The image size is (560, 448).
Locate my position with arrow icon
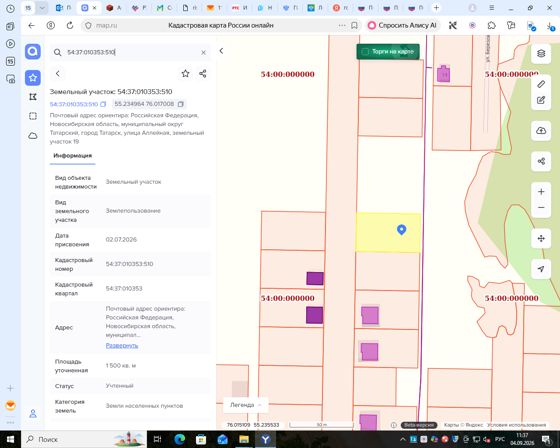click(x=541, y=269)
